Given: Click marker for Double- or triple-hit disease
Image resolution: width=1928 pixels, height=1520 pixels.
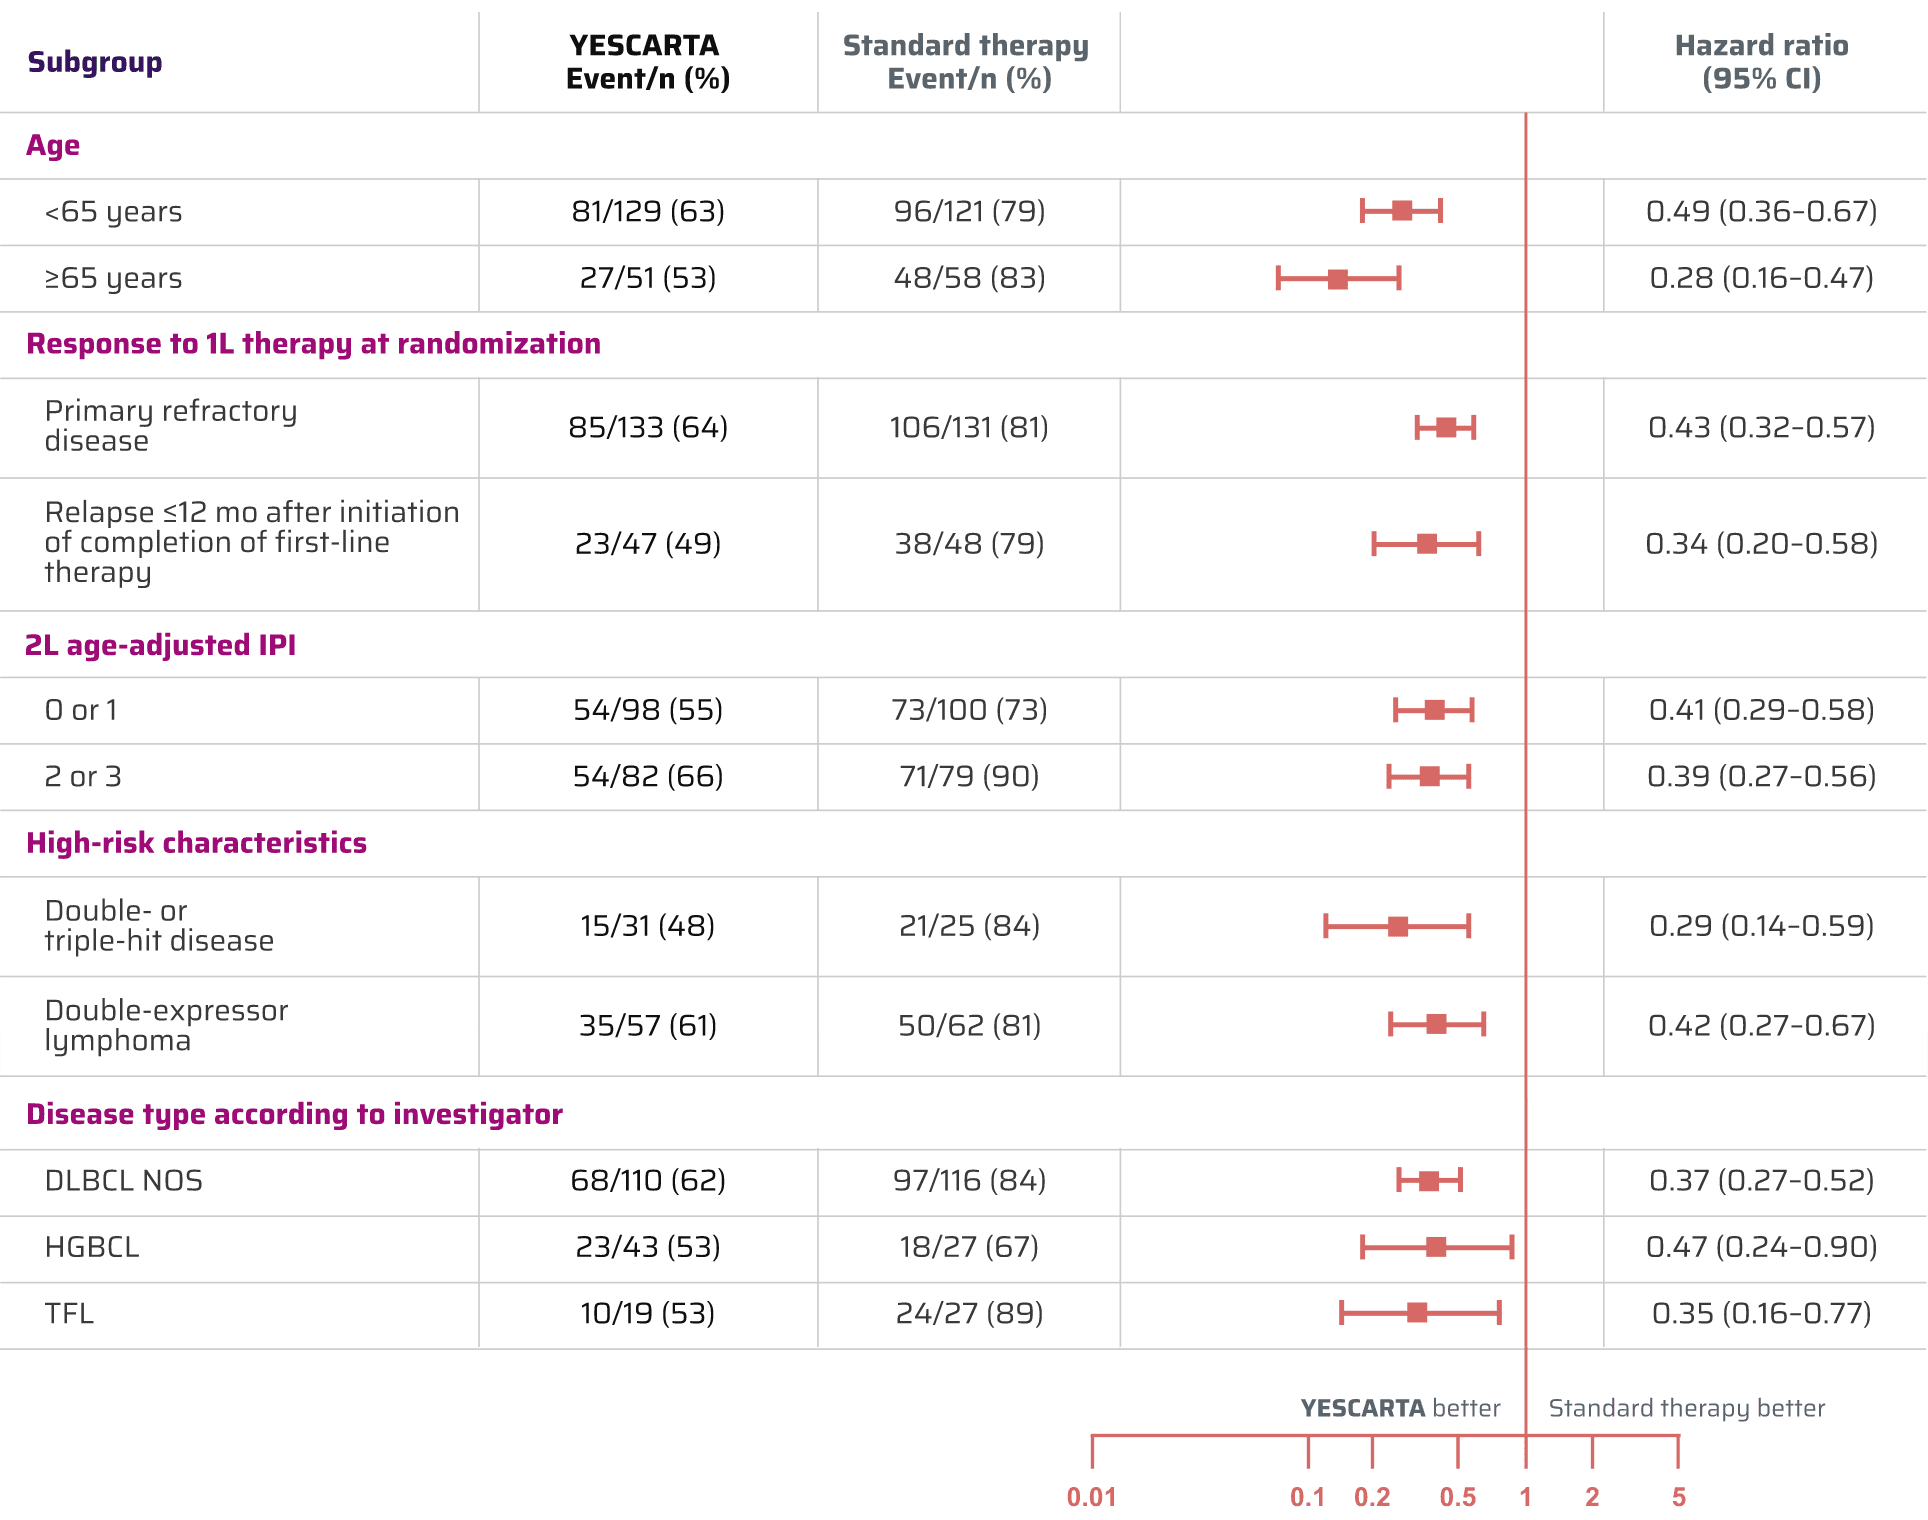Looking at the screenshot, I should [x=1398, y=927].
